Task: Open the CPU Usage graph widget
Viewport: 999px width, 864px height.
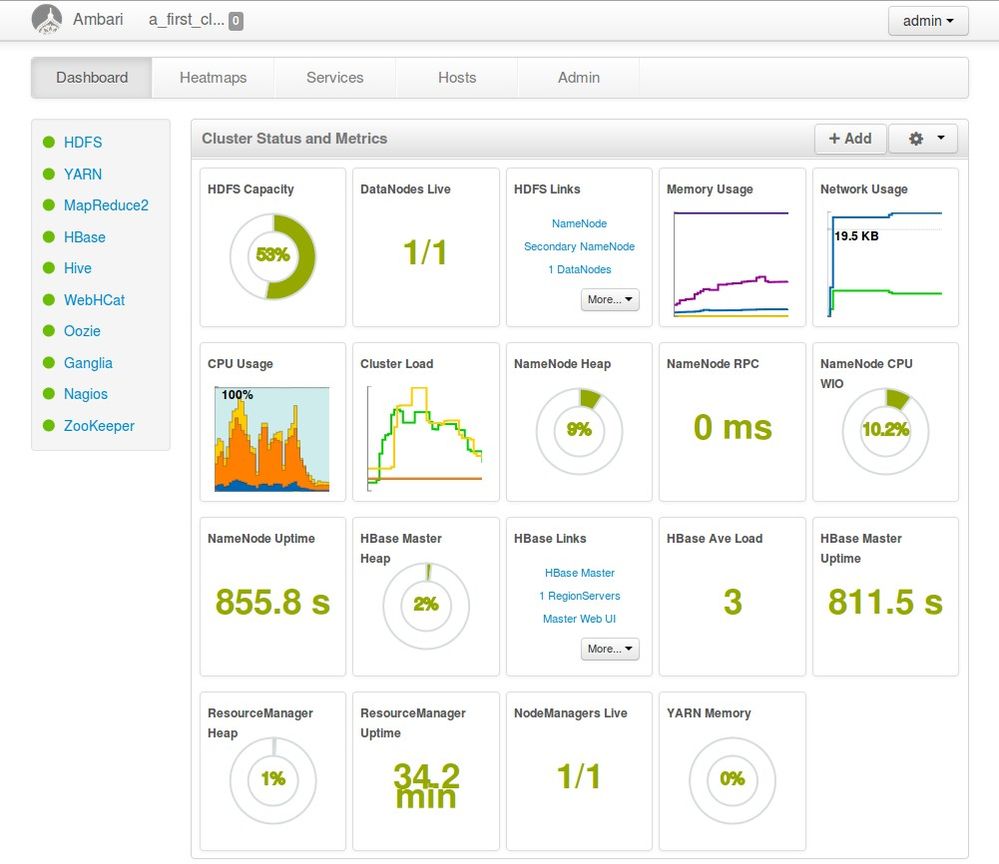Action: [x=272, y=438]
